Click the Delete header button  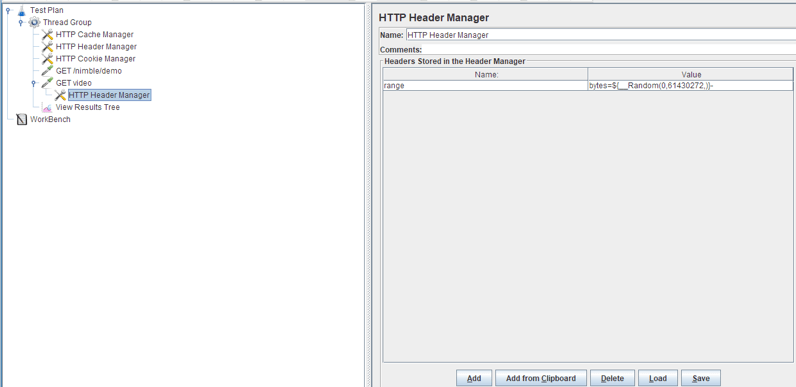tap(612, 378)
